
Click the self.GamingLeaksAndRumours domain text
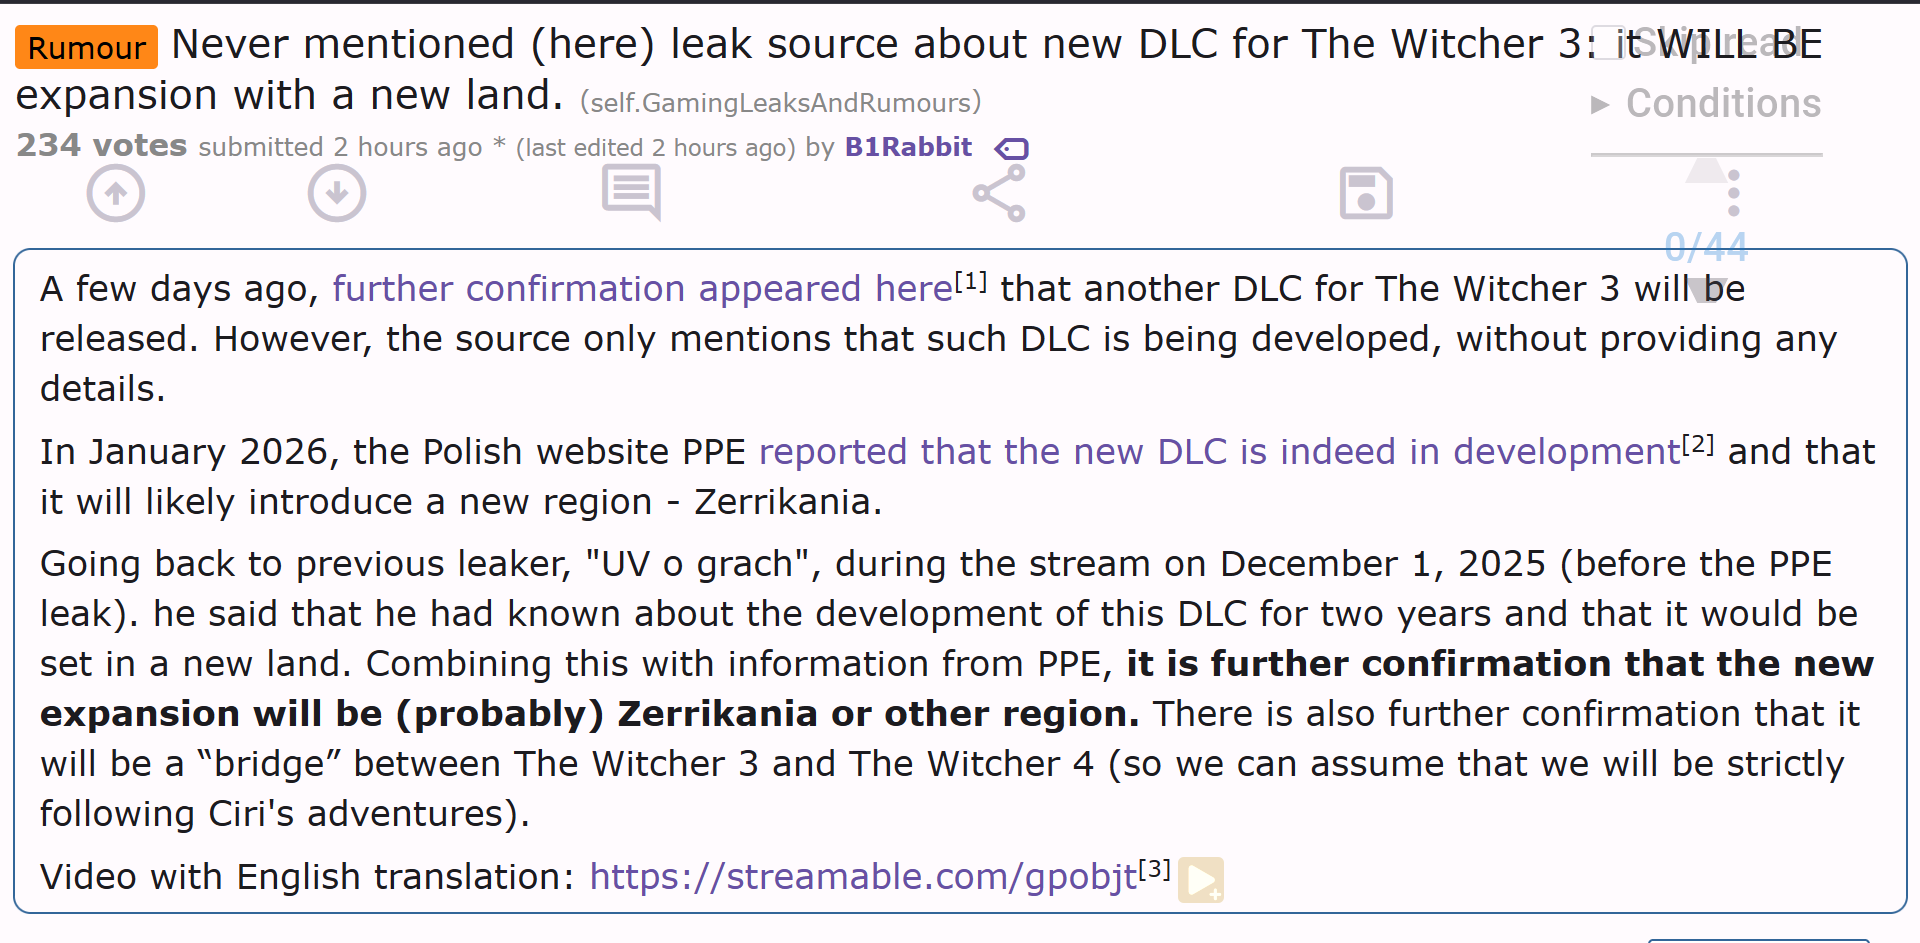[780, 103]
